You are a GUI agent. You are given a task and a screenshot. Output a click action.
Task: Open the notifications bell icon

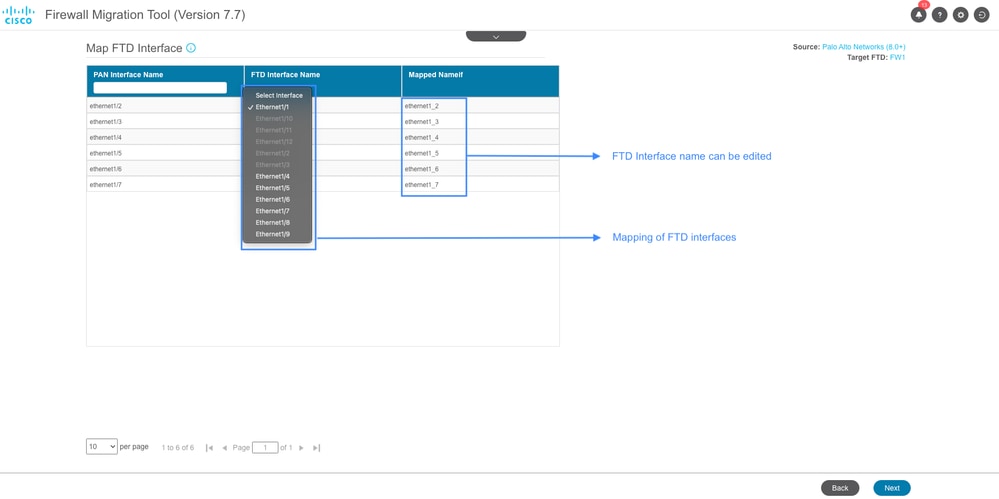pyautogui.click(x=918, y=15)
